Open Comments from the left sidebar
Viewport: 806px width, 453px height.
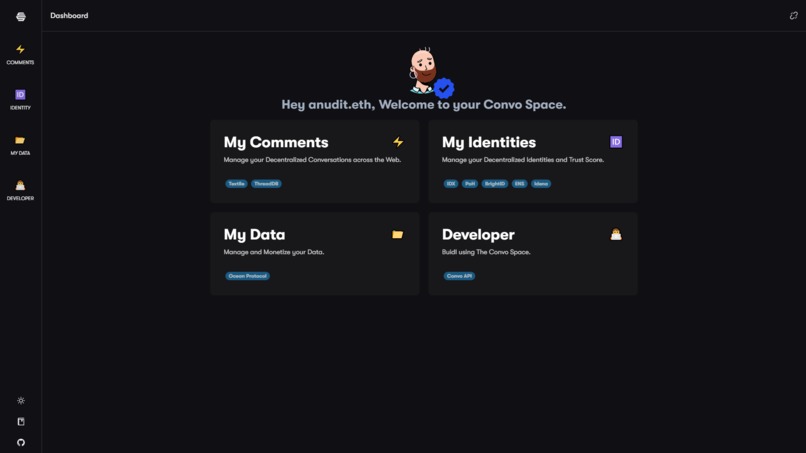point(20,55)
